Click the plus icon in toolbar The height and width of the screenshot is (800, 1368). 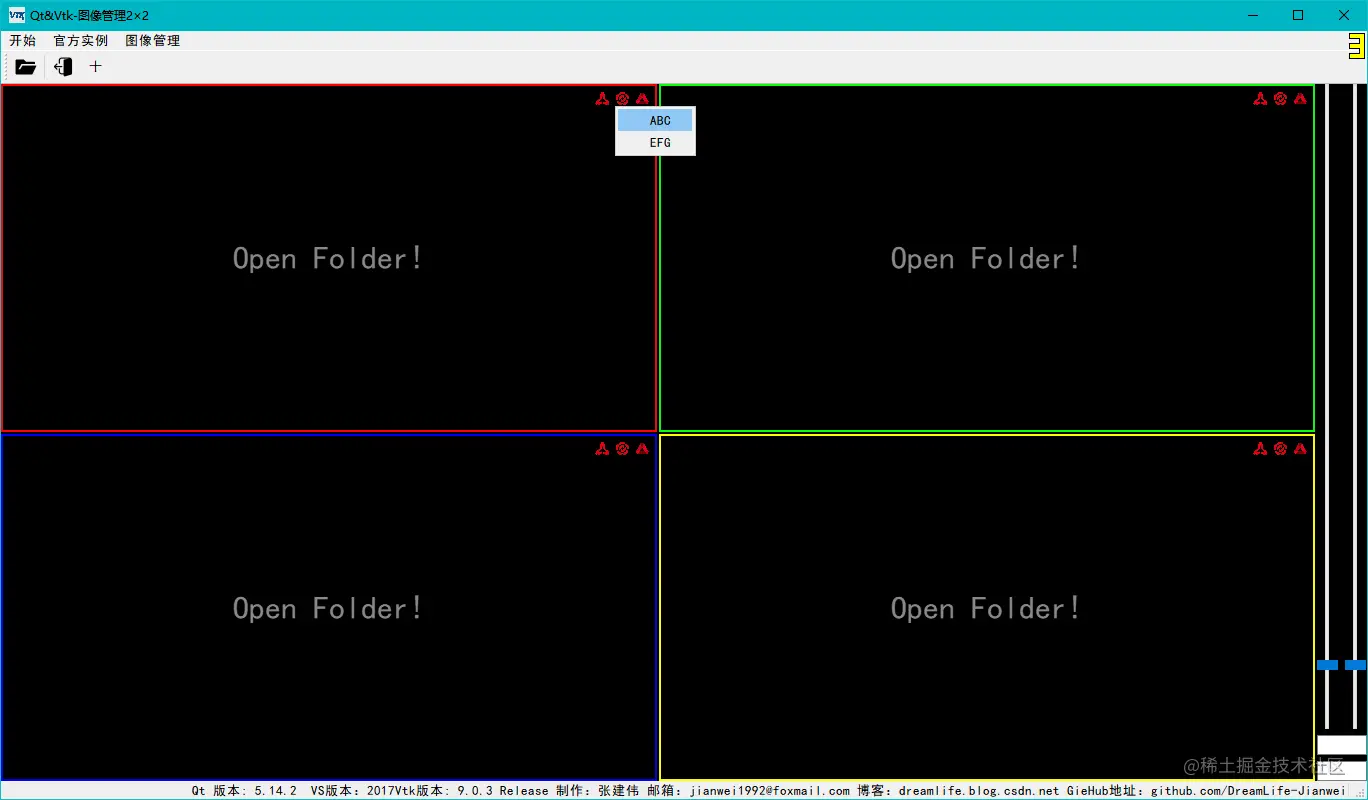pos(96,67)
